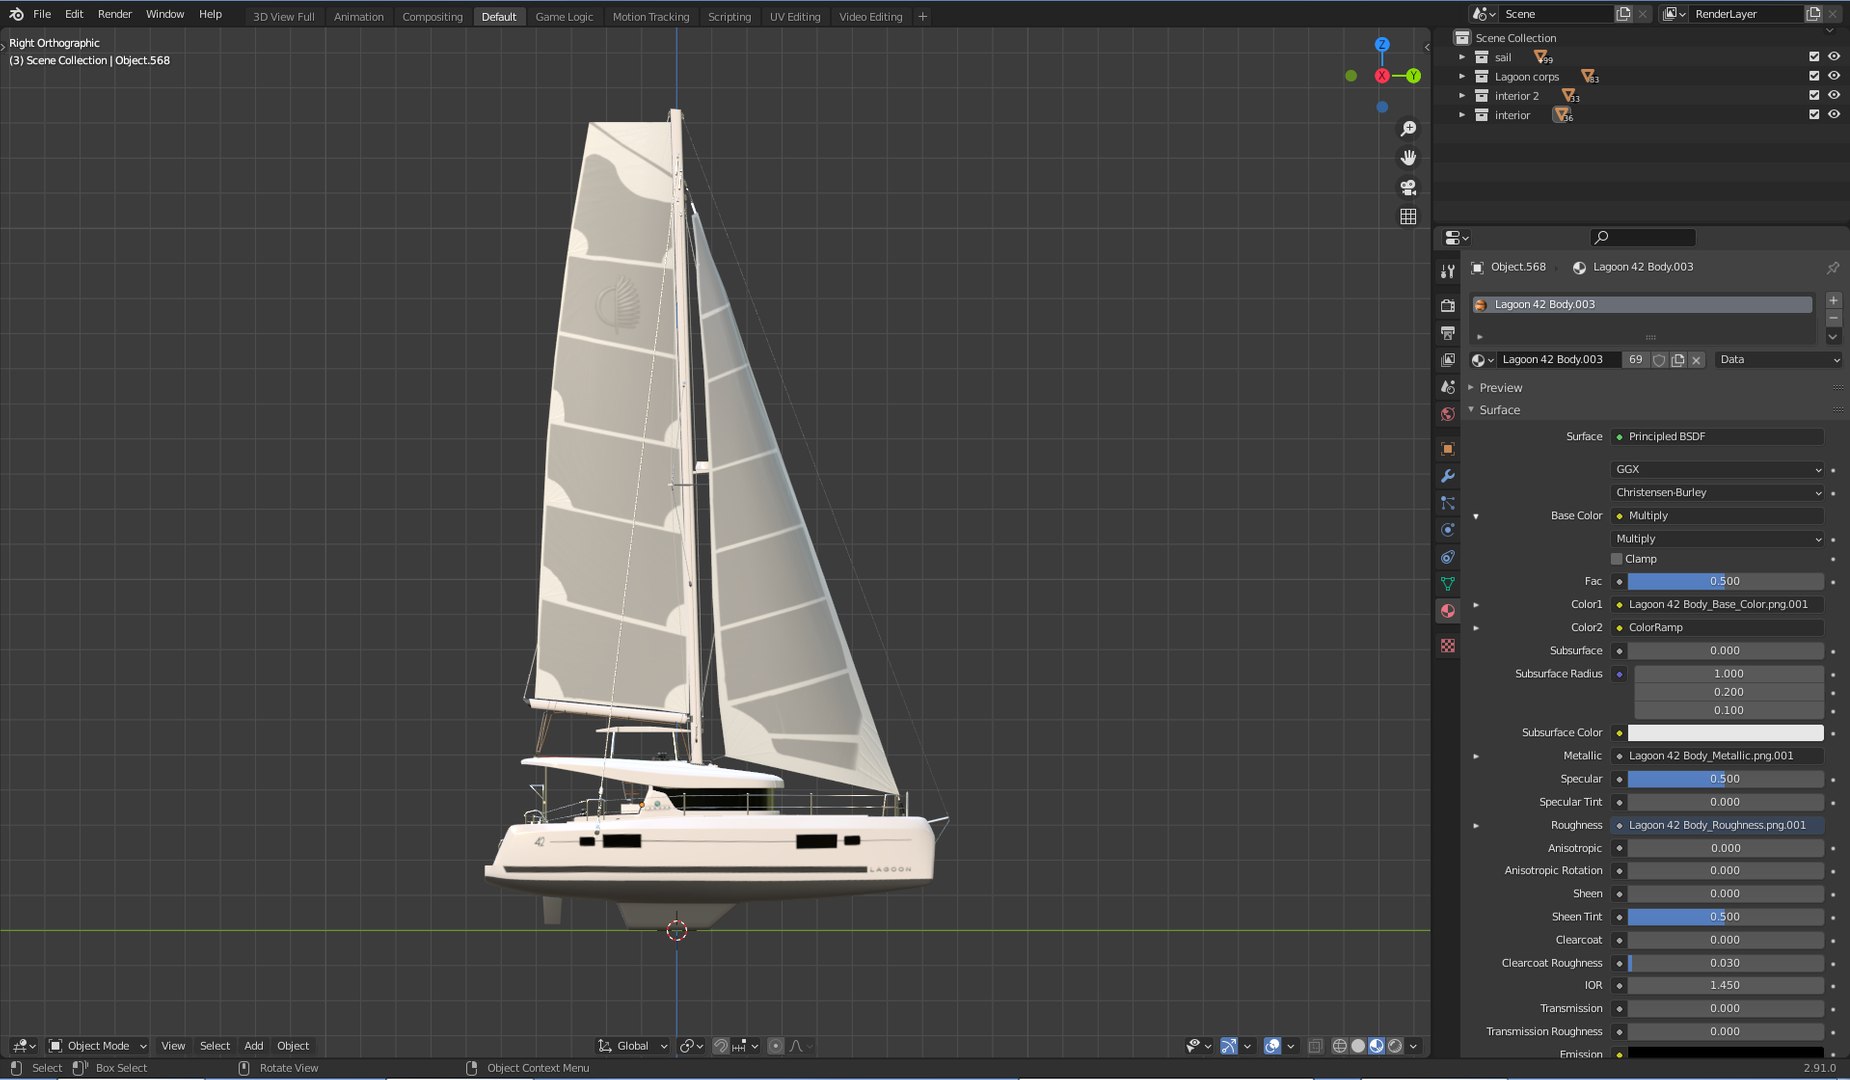Screen dimensions: 1850x1080
Task: Open Object Mode dropdown
Action: coord(98,1046)
